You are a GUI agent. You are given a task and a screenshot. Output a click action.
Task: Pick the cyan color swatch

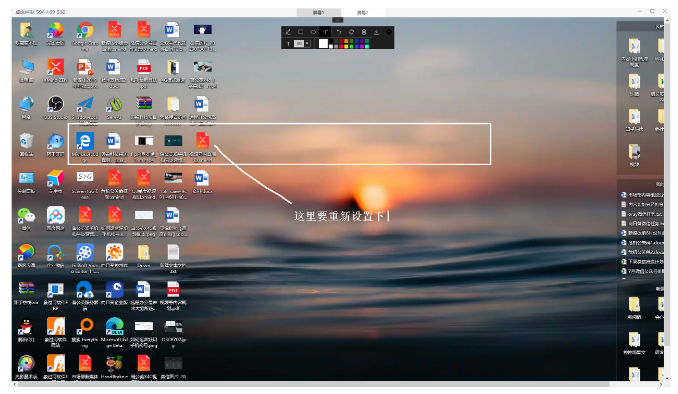367,46
